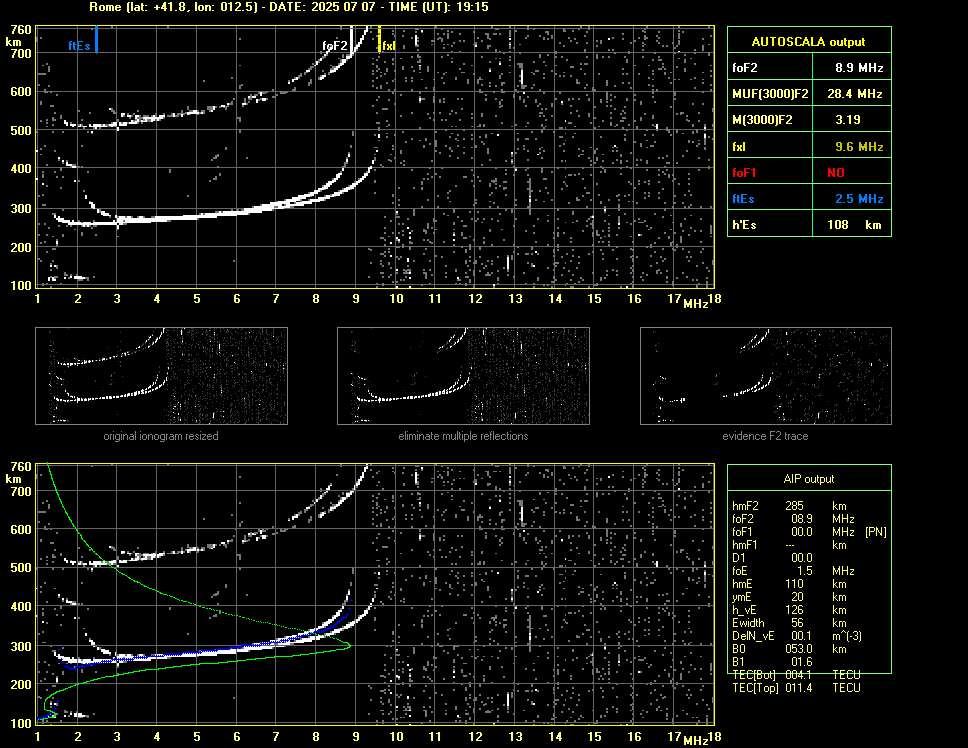Open the 'original ionogram resized' thumbnail
The width and height of the screenshot is (968, 748).
[x=161, y=376]
